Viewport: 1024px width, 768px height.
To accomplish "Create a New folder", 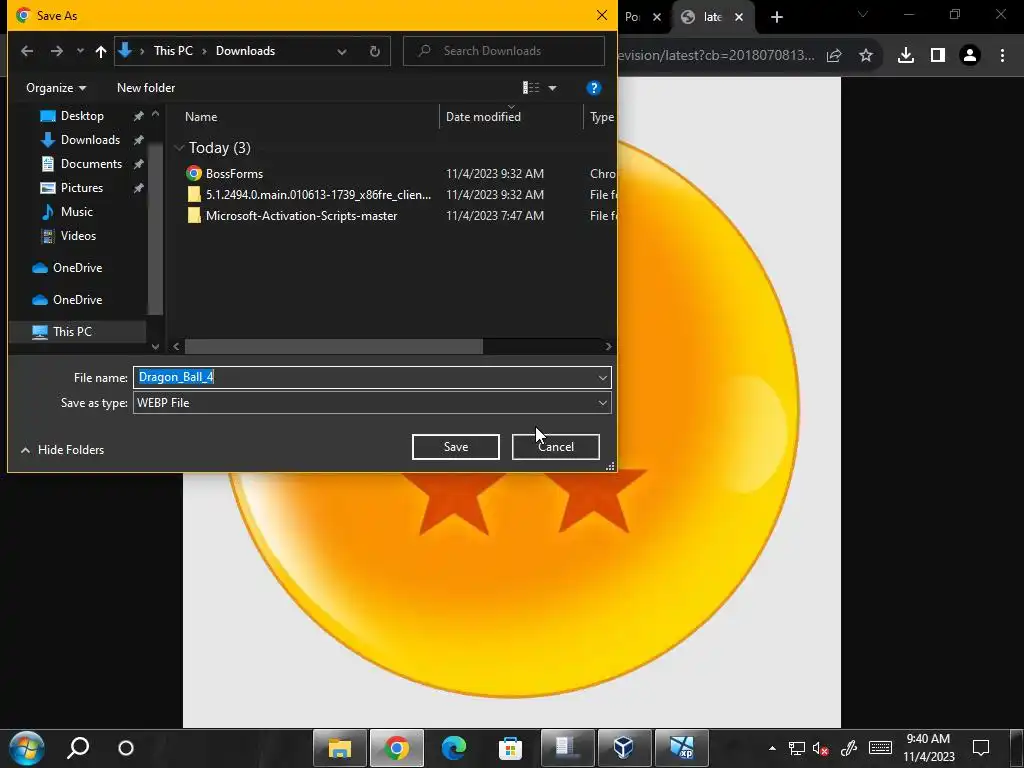I will pos(146,88).
